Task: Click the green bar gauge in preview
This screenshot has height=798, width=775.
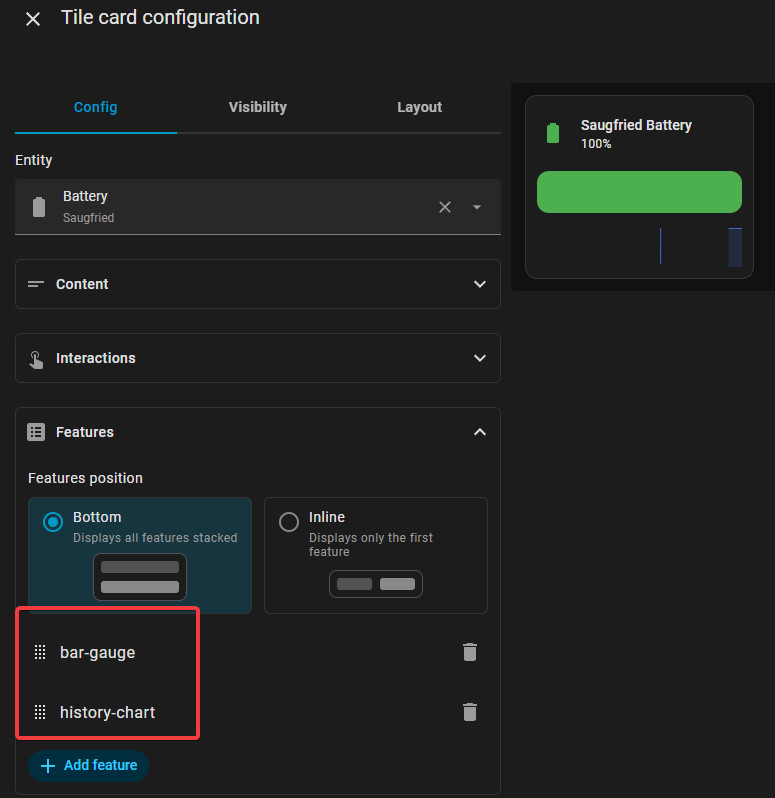Action: point(639,192)
